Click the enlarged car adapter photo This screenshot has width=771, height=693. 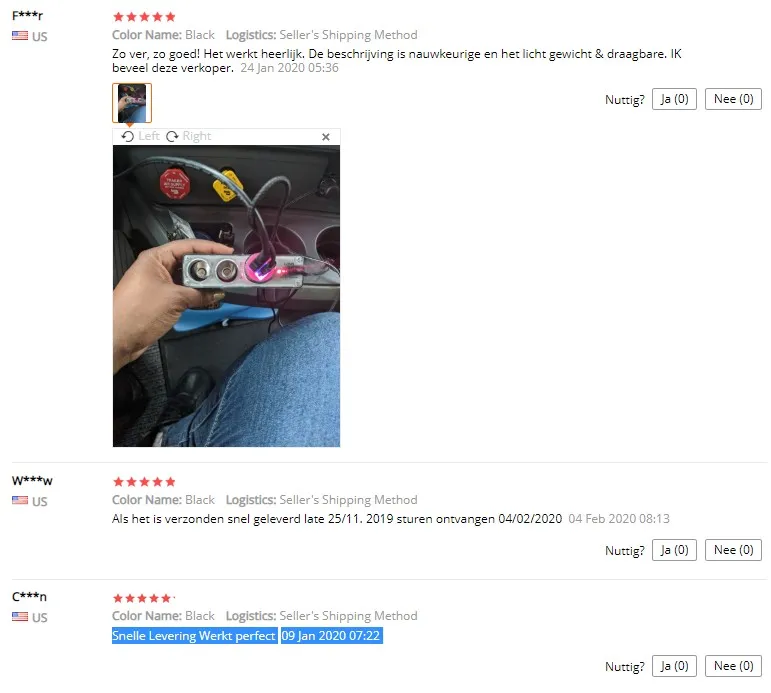point(226,296)
